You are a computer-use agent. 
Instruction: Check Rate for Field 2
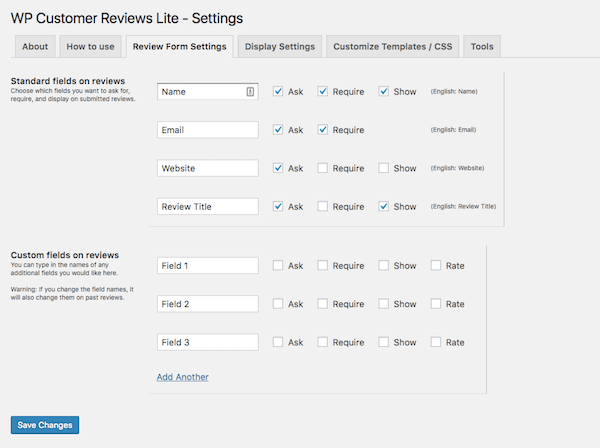point(435,304)
